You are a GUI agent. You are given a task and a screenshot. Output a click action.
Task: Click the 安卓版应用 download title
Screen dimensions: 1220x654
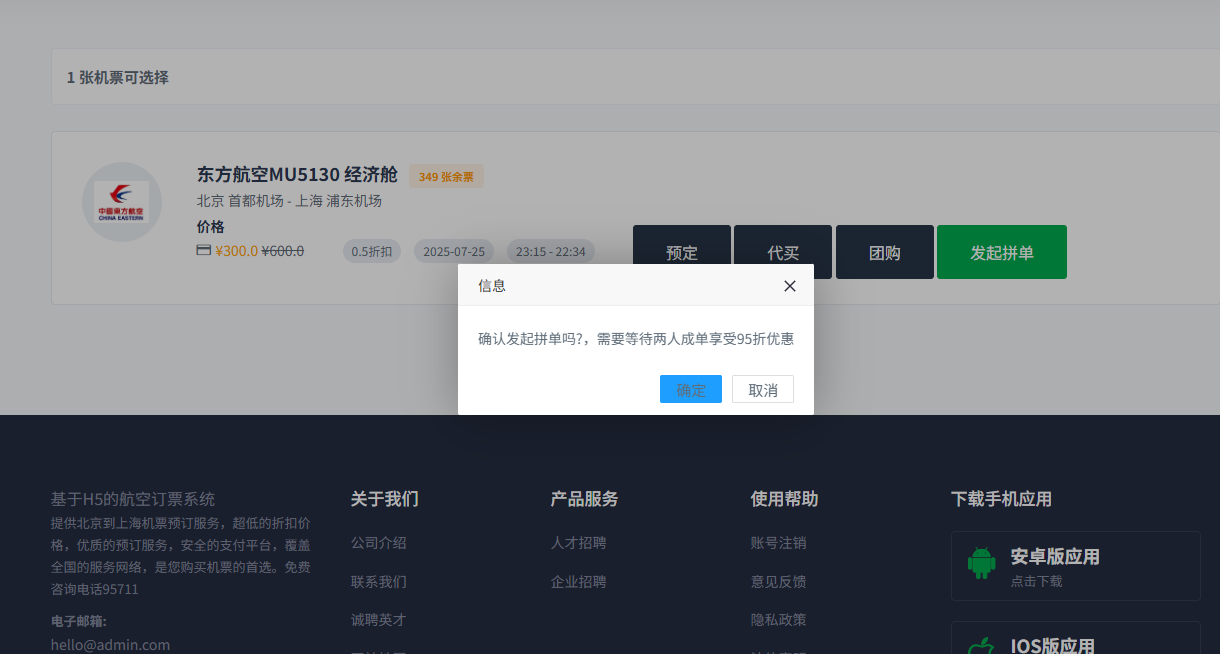[1055, 557]
